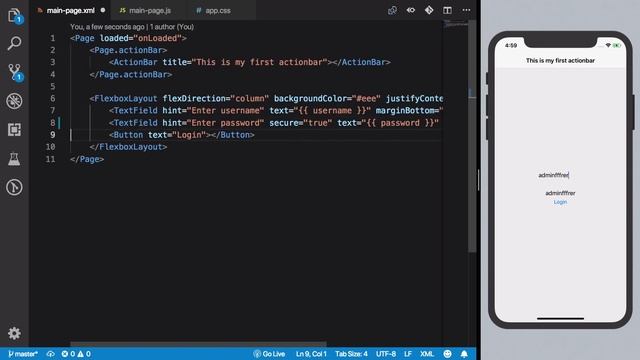Split the editor to the right

447,10
